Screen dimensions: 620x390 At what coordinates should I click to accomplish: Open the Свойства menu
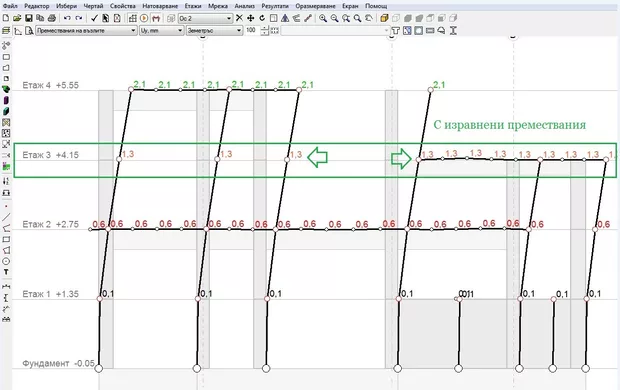coord(123,6)
